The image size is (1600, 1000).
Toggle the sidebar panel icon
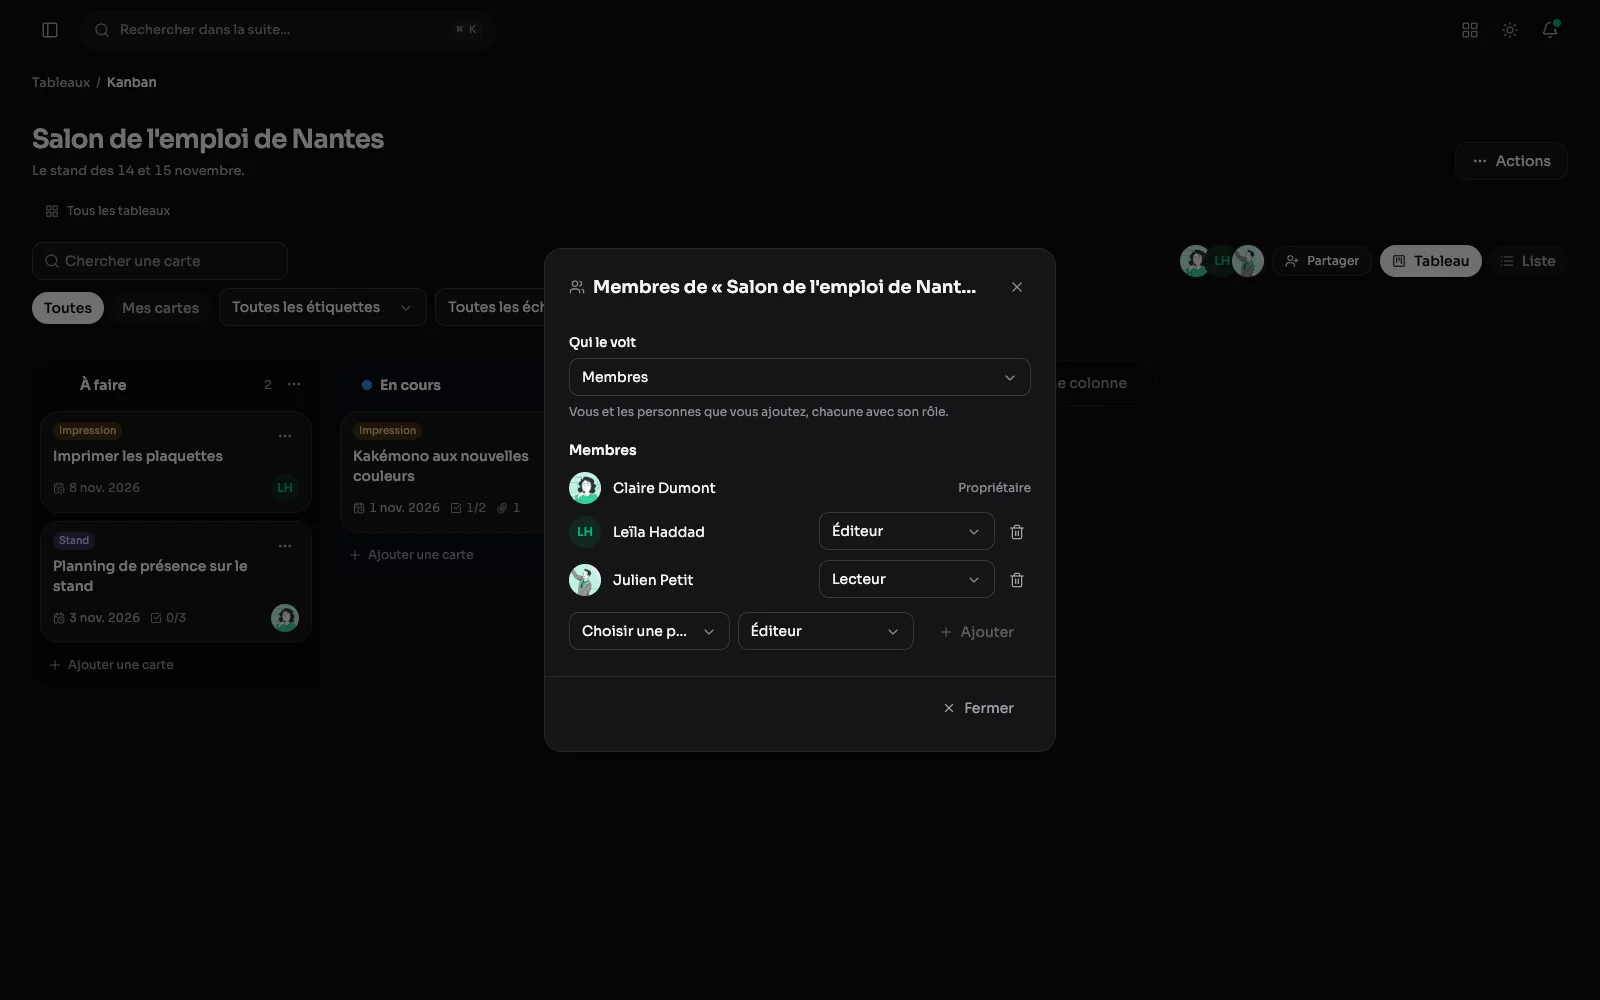tap(50, 30)
